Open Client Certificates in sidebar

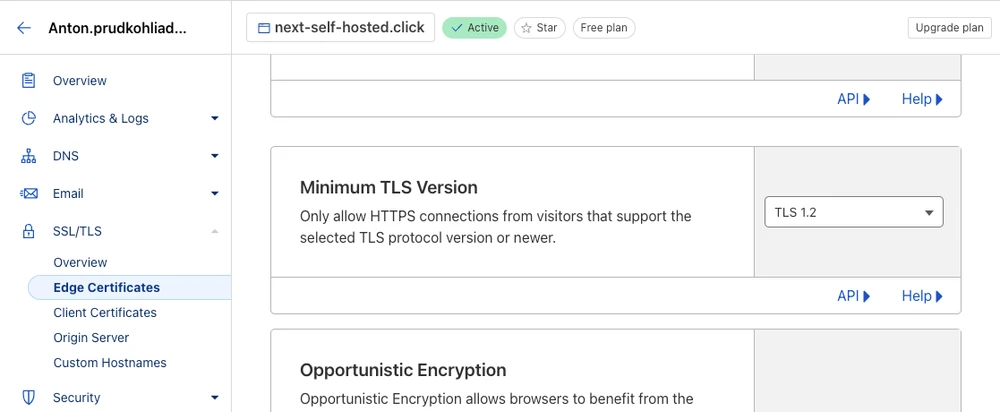point(105,312)
